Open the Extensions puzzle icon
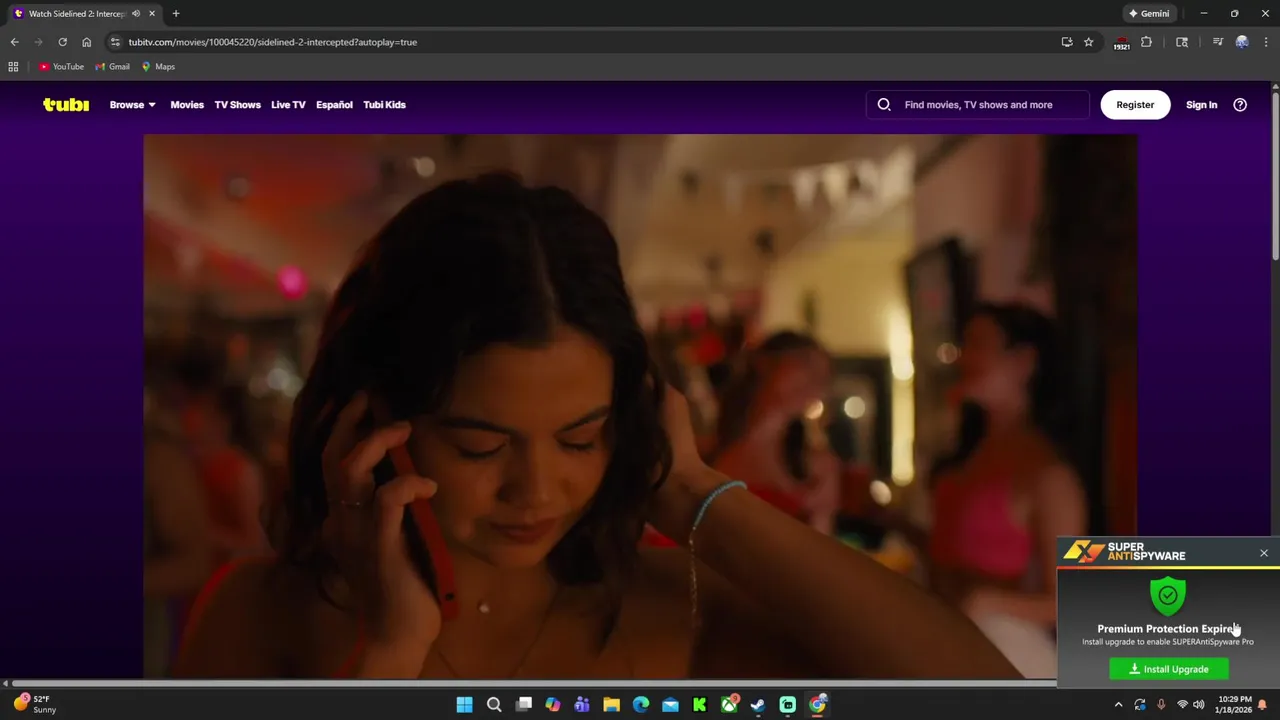Screen dimensions: 1280x720 tap(1146, 42)
